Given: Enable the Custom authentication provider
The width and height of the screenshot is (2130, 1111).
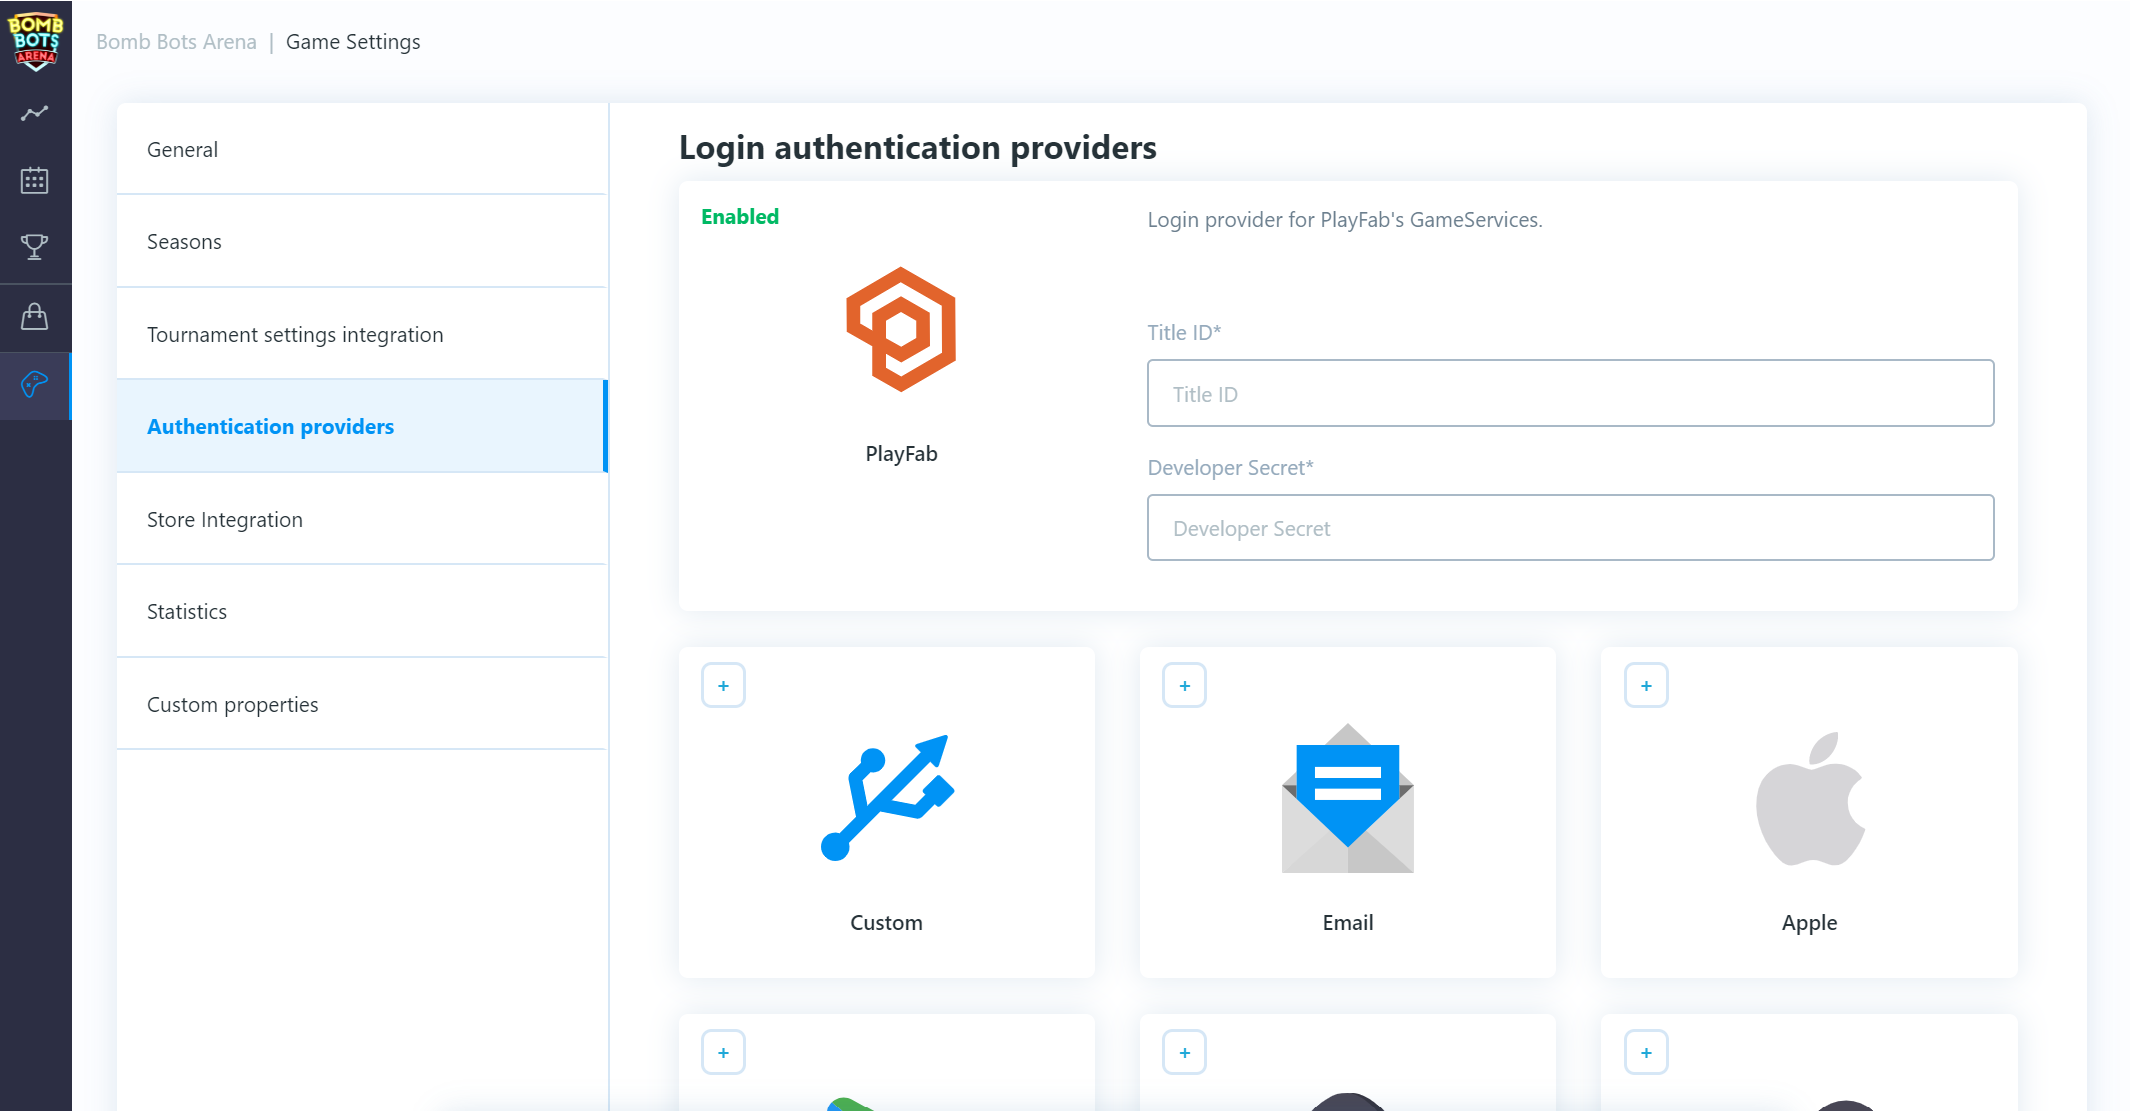Looking at the screenshot, I should (x=723, y=686).
